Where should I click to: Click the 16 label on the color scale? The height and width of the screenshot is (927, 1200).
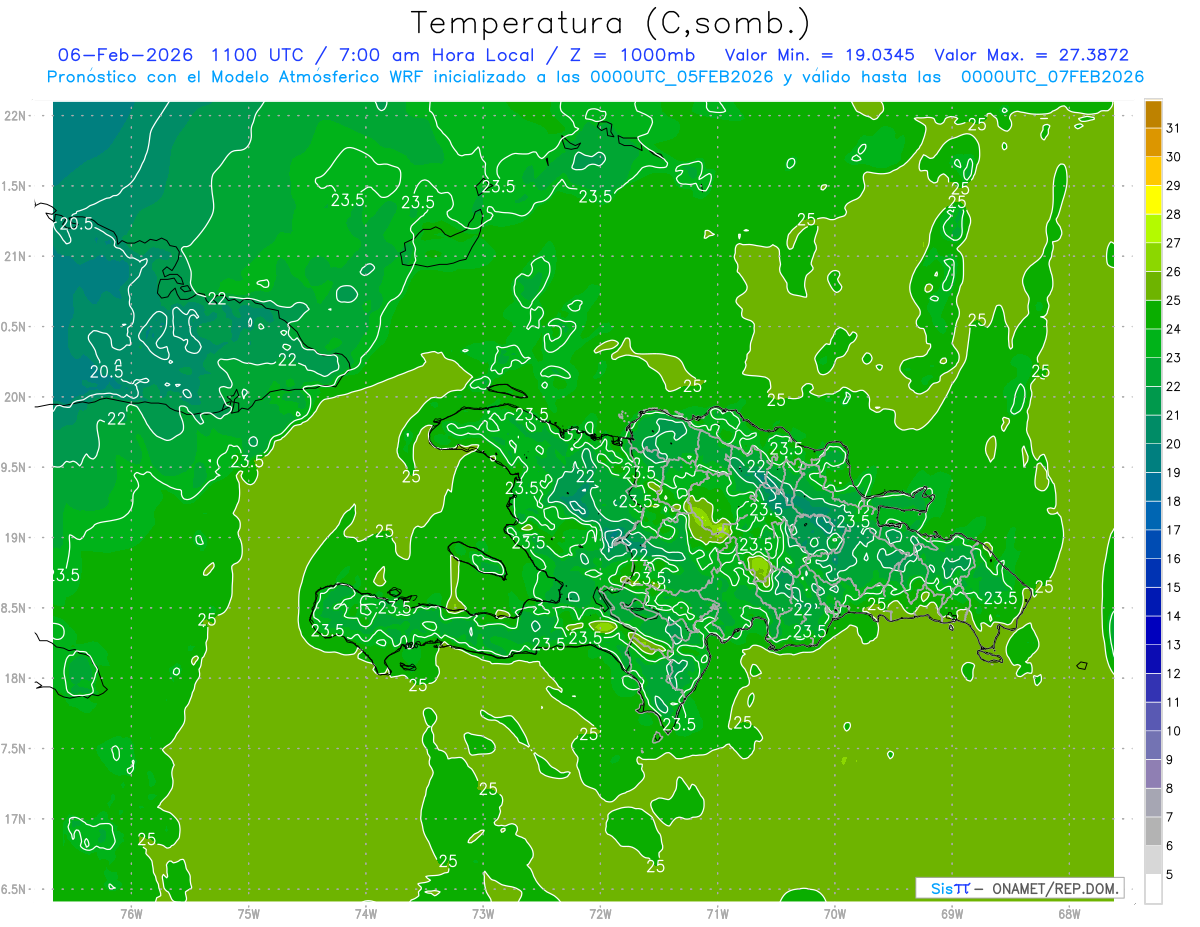click(x=1173, y=558)
